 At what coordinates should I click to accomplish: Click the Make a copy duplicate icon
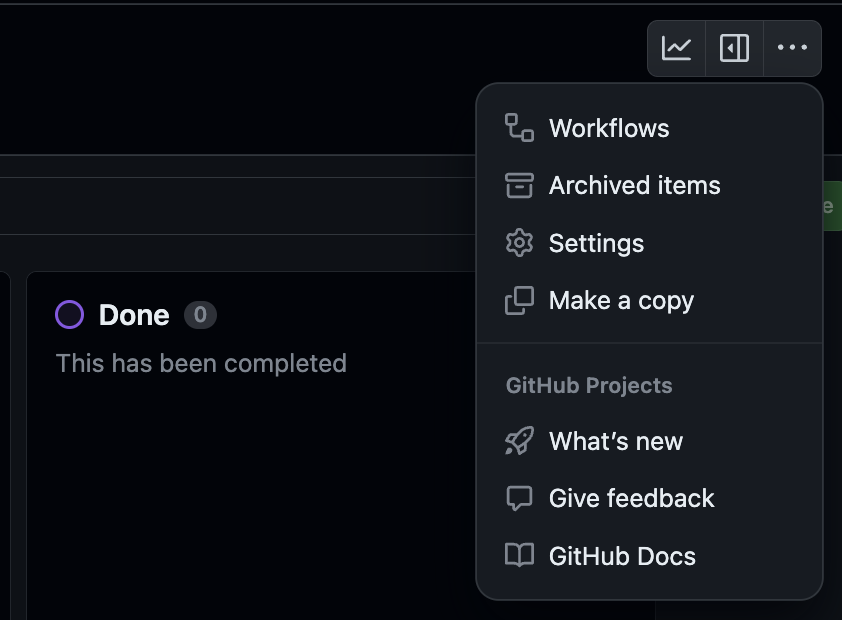519,300
